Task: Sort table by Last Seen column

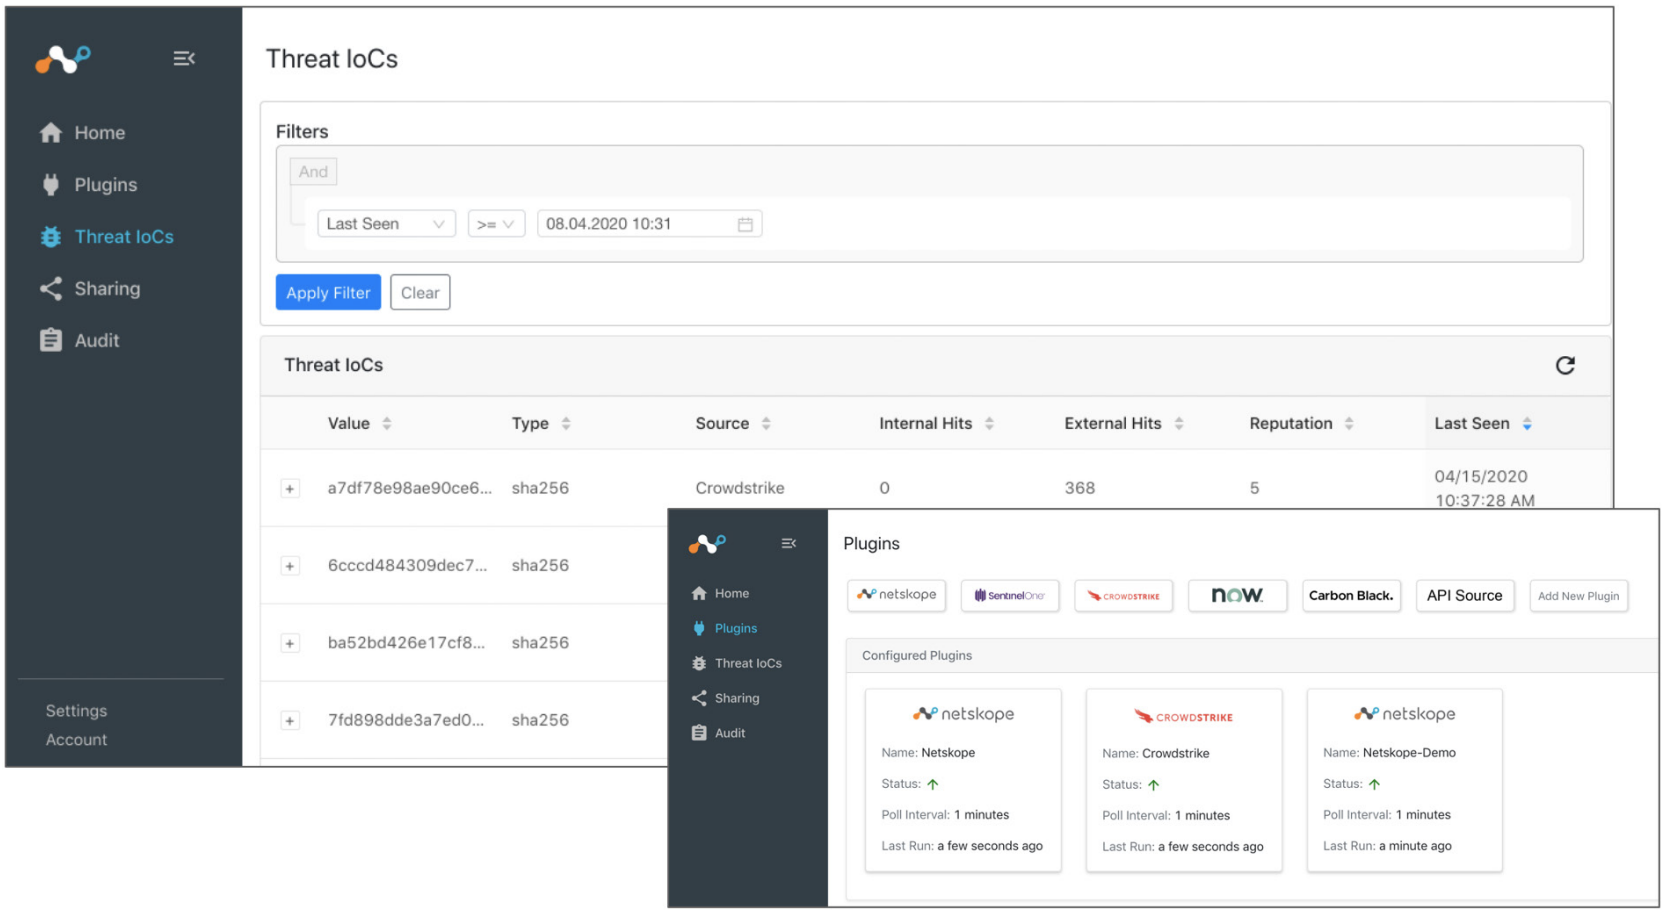Action: click(x=1527, y=424)
